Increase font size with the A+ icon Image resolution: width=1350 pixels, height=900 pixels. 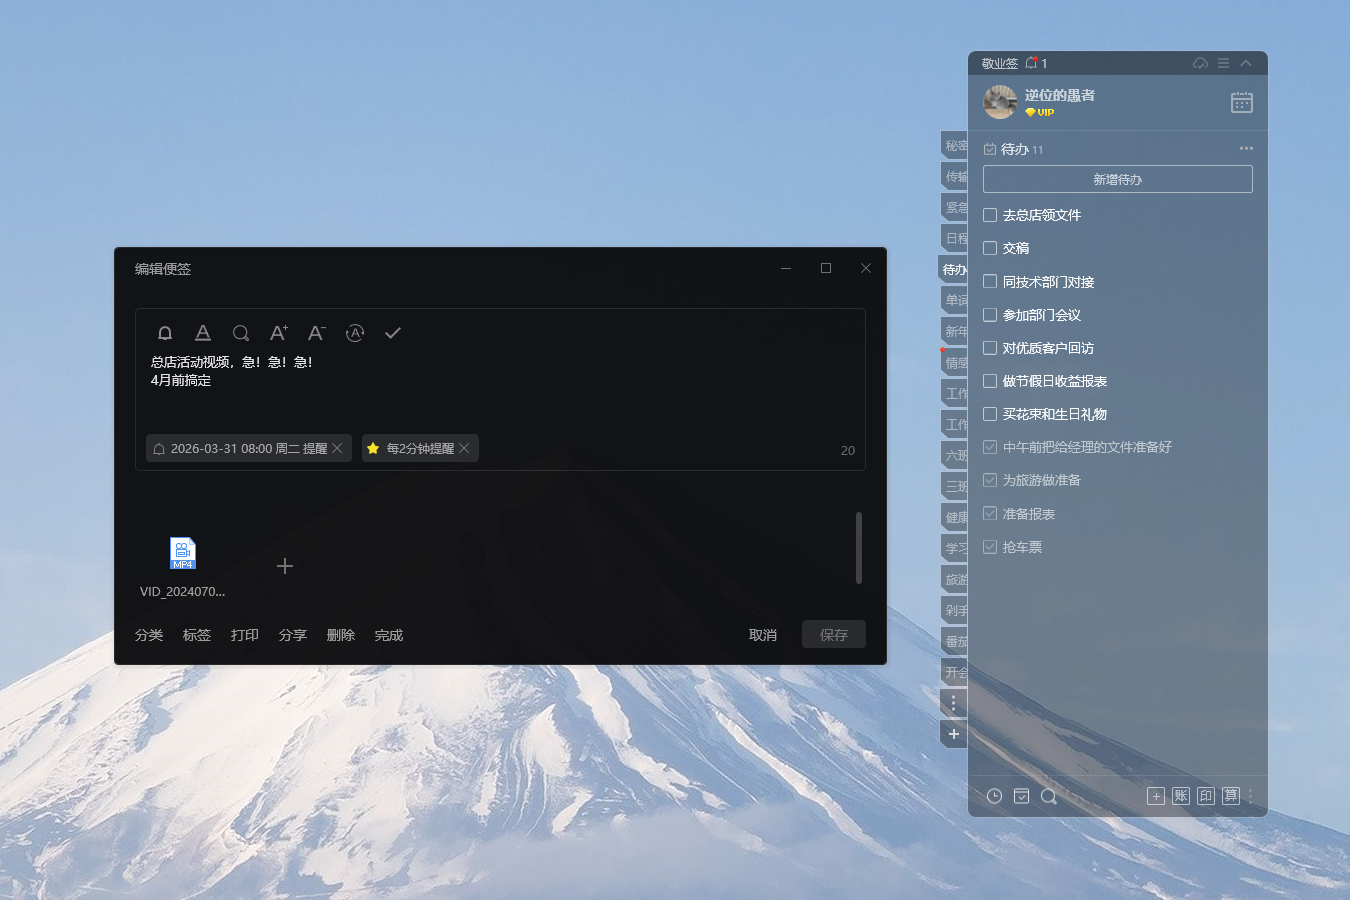(278, 333)
